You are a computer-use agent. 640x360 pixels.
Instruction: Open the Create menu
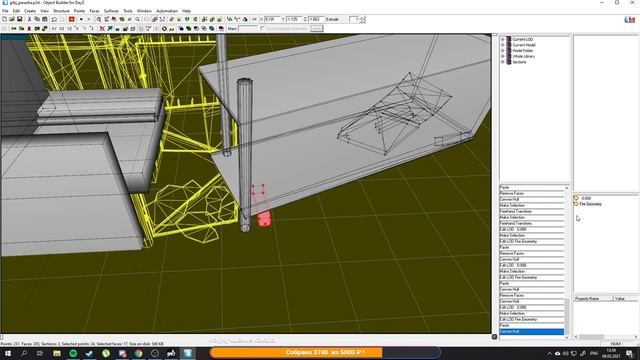[x=30, y=11]
